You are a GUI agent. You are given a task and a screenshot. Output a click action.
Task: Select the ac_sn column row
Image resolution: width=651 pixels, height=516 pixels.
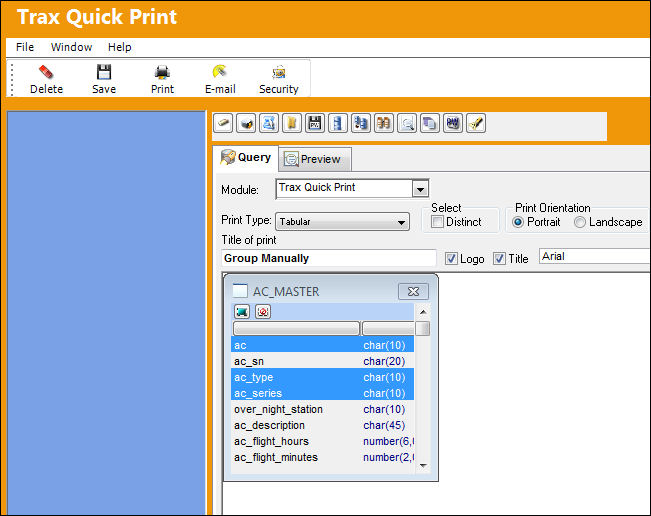point(323,361)
